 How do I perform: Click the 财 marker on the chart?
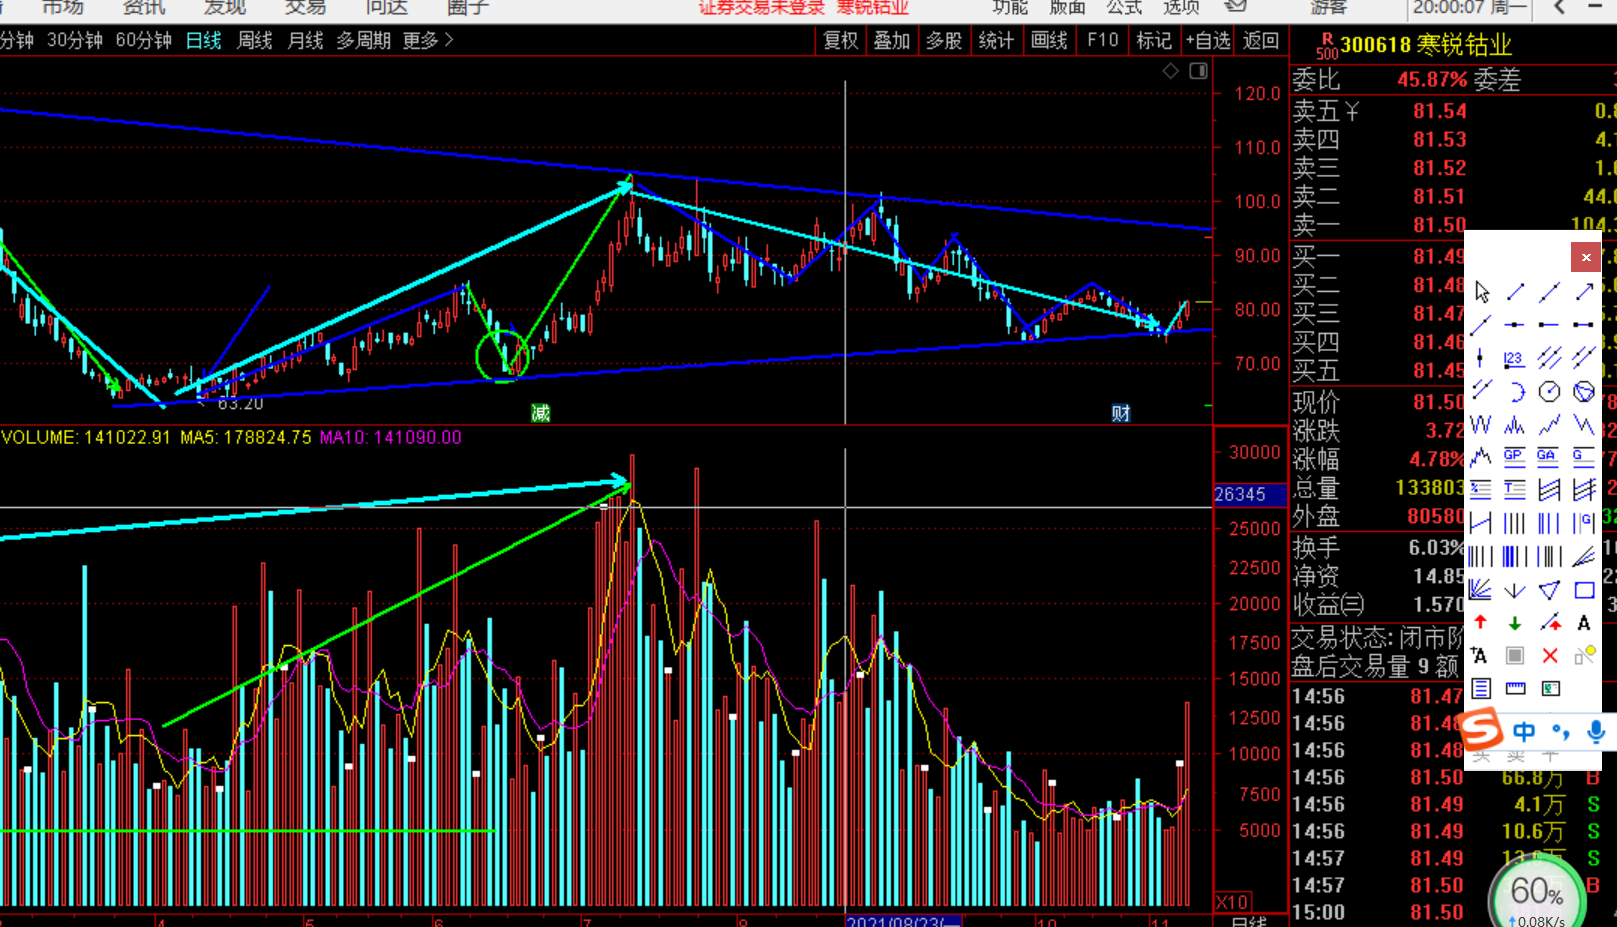[1120, 413]
